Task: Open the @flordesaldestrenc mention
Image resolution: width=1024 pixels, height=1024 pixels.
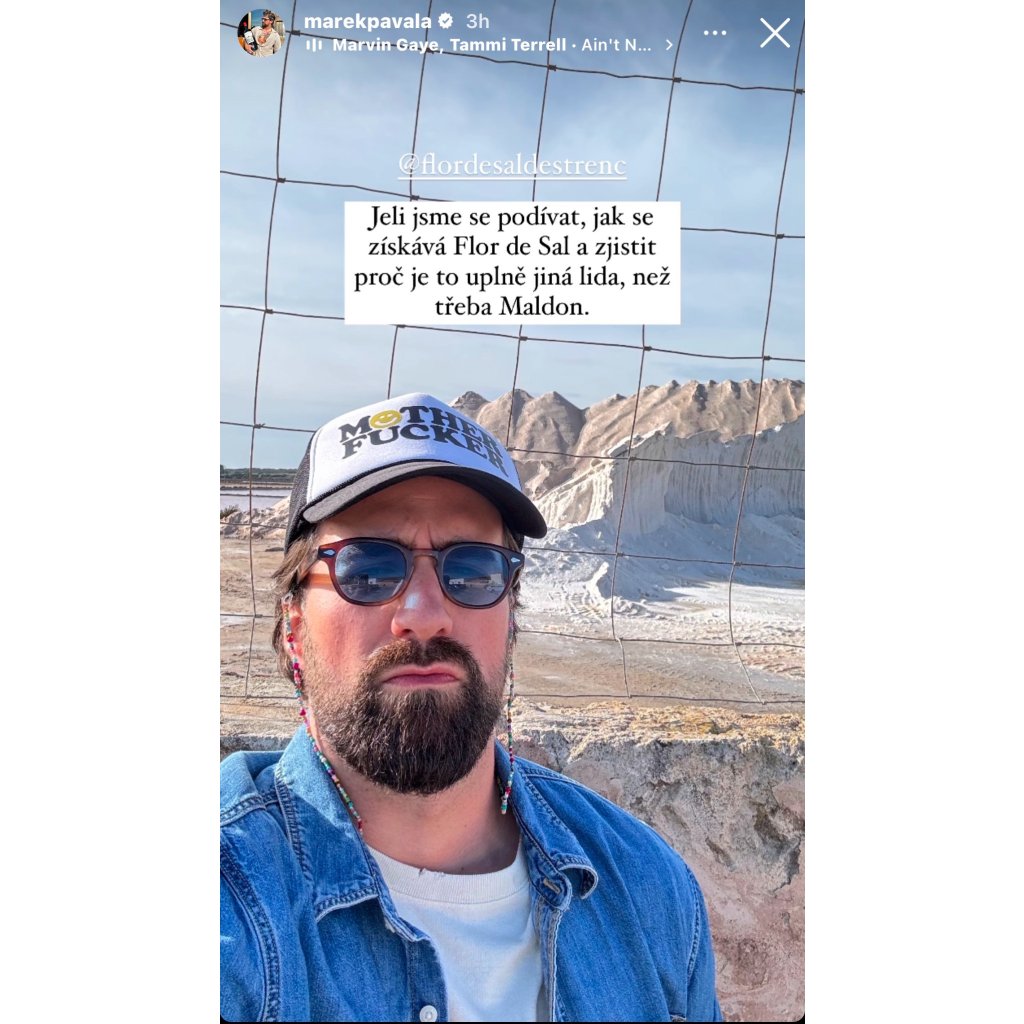Action: tap(513, 165)
